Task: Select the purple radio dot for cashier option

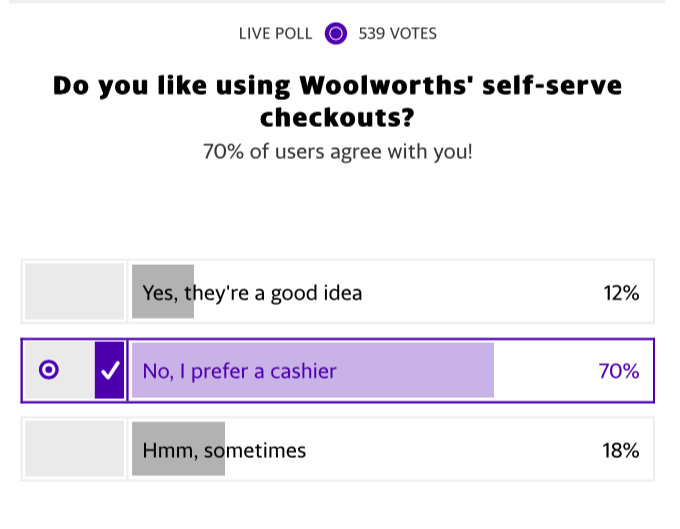Action: 48,371
